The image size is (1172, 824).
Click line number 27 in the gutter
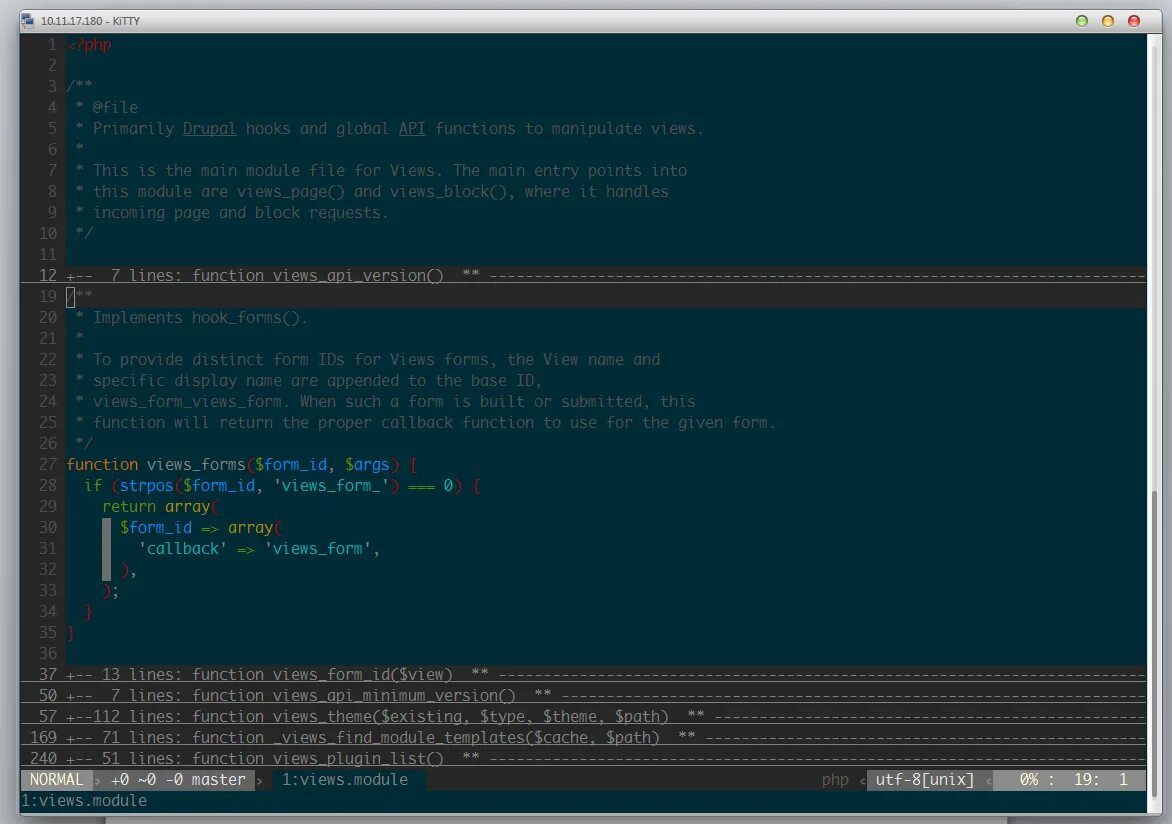point(48,464)
